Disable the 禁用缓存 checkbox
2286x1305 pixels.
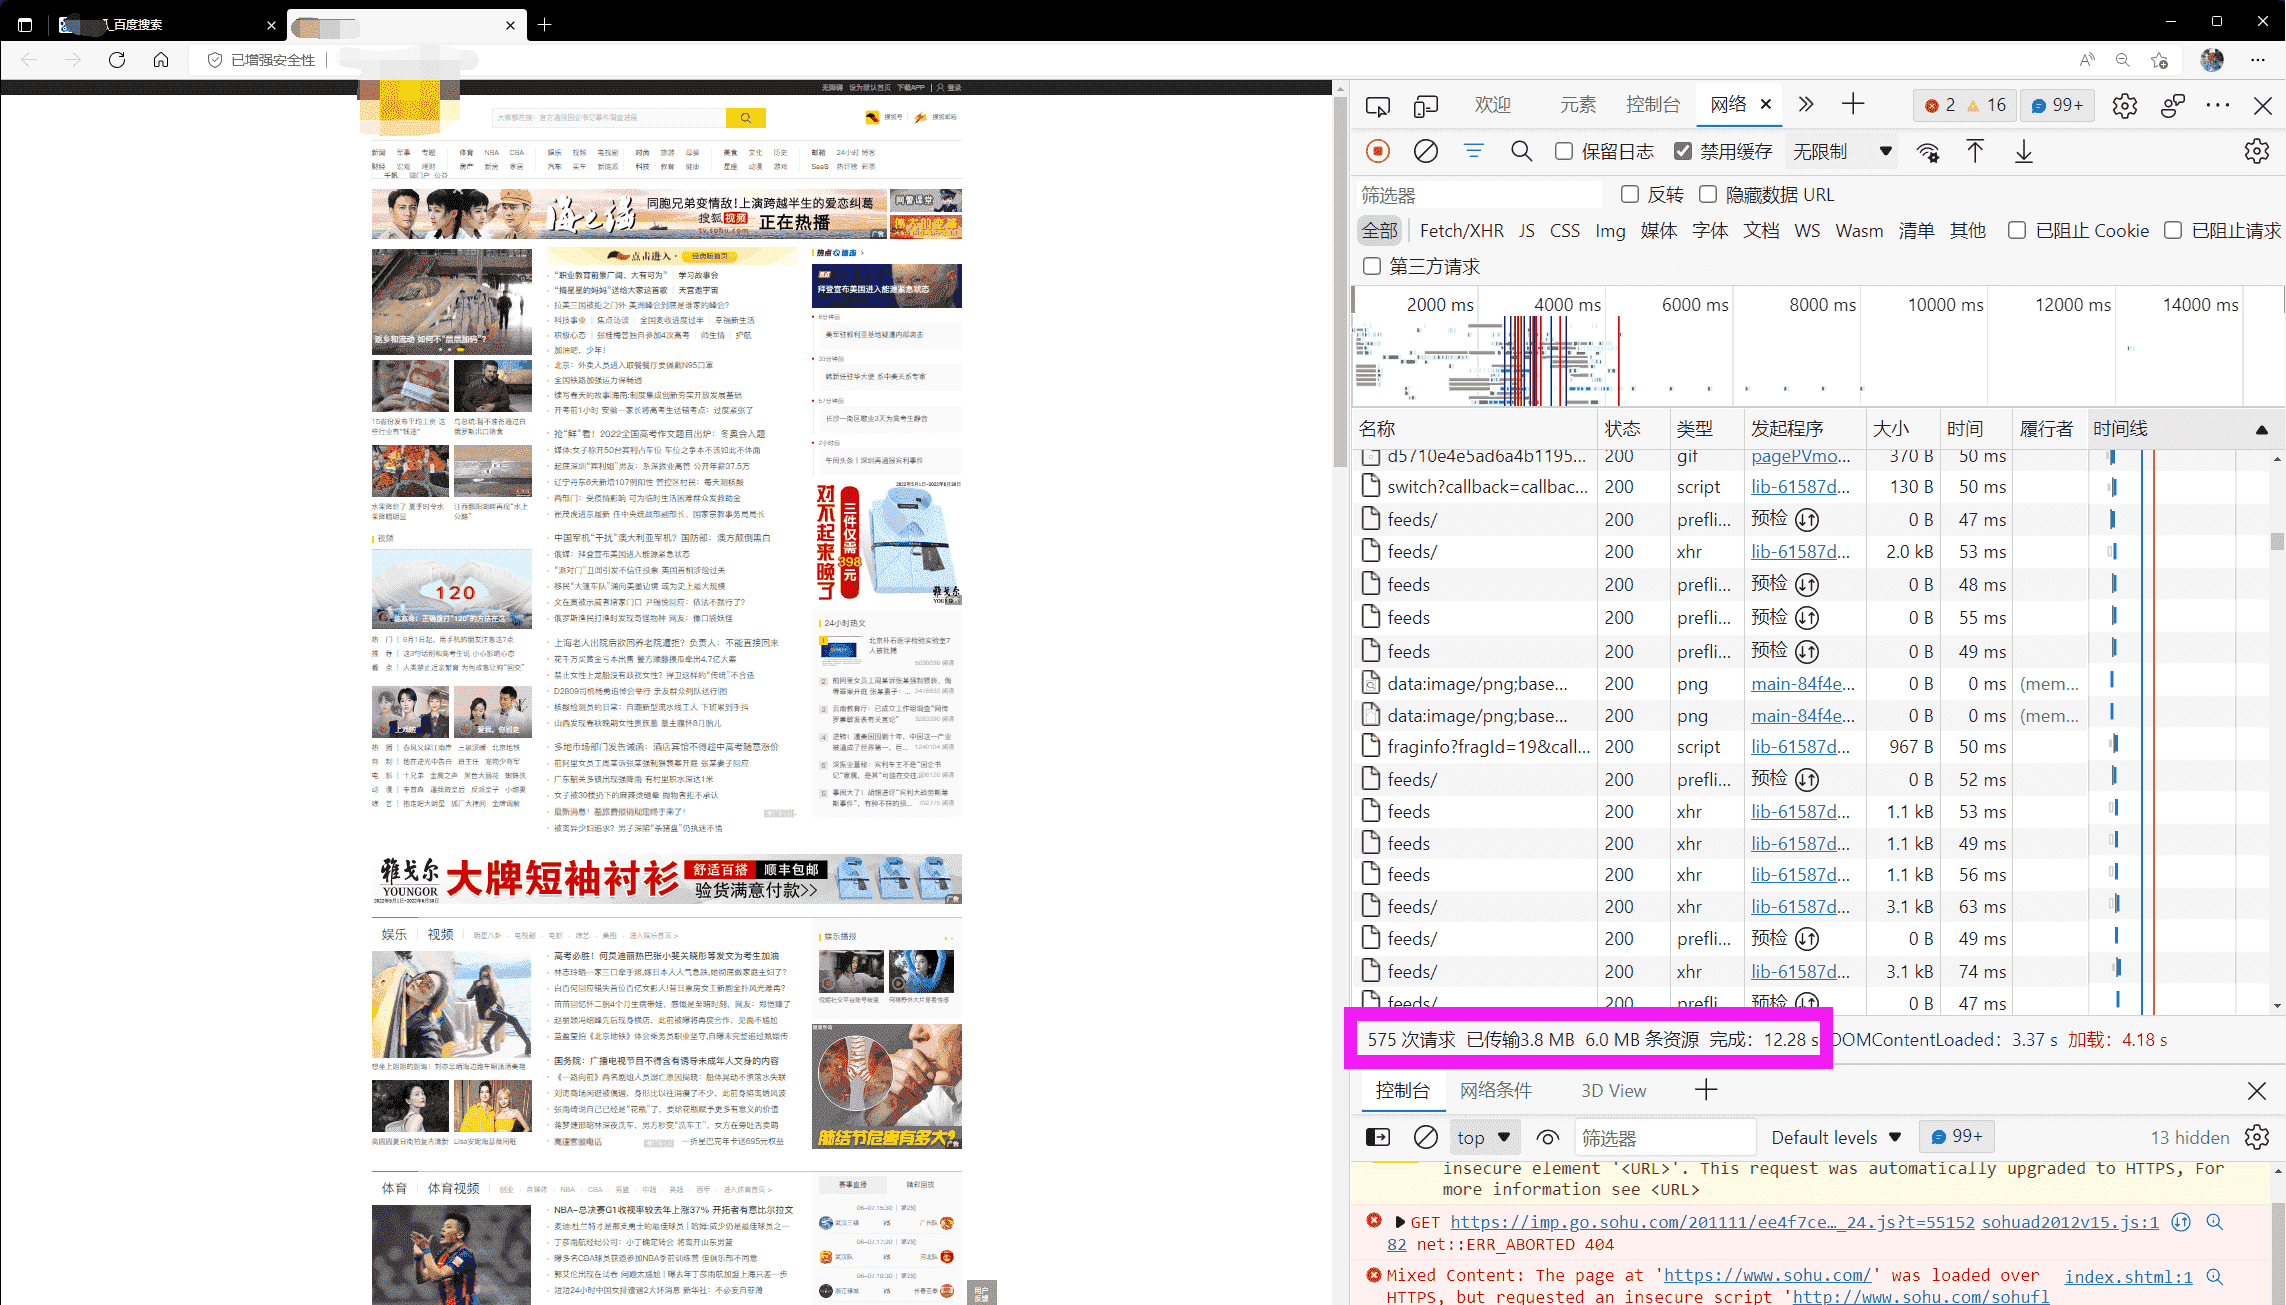(1683, 151)
